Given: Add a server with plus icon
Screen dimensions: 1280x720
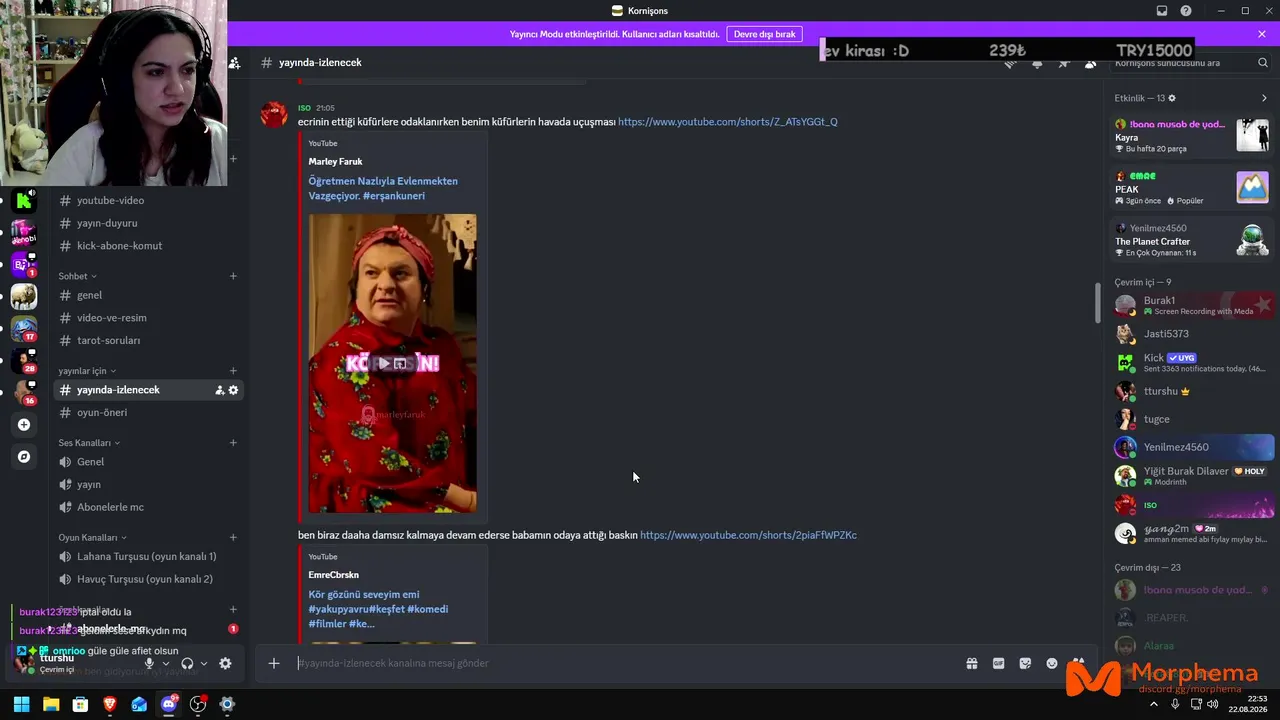Looking at the screenshot, I should click(24, 424).
